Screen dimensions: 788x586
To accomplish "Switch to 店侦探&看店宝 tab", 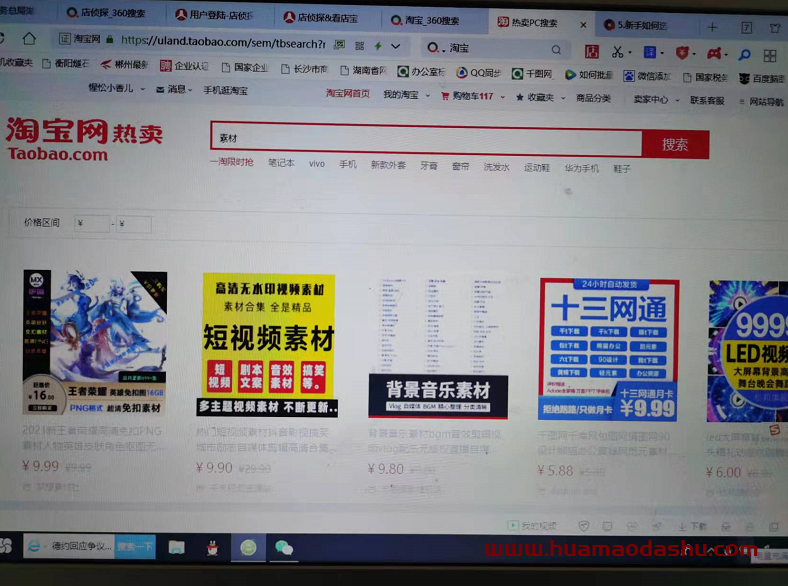I will pos(321,18).
